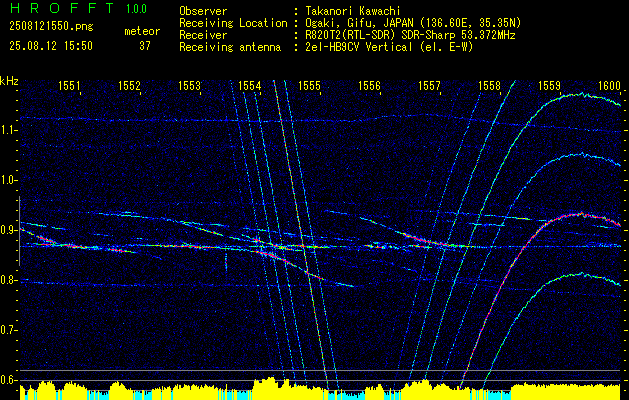Click the version number 1.0.0
Screen dimensions: 629x400
(x=136, y=9)
